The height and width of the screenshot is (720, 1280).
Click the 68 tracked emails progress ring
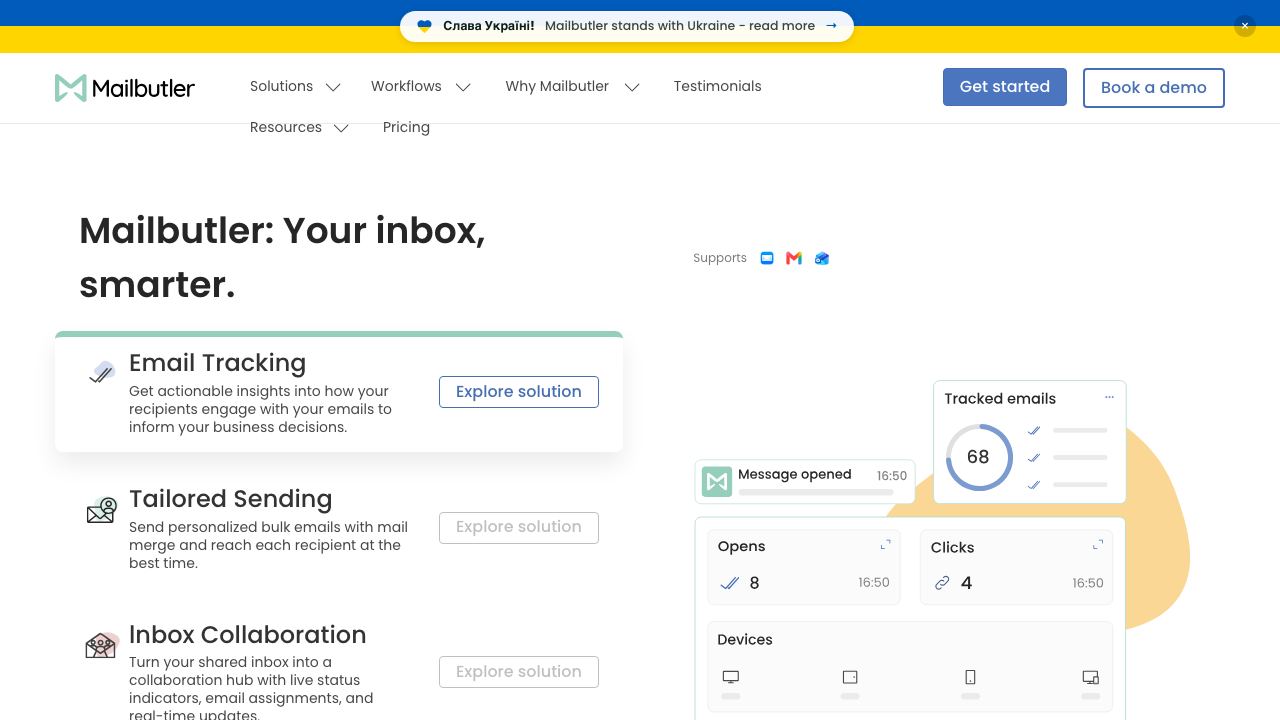(x=979, y=457)
